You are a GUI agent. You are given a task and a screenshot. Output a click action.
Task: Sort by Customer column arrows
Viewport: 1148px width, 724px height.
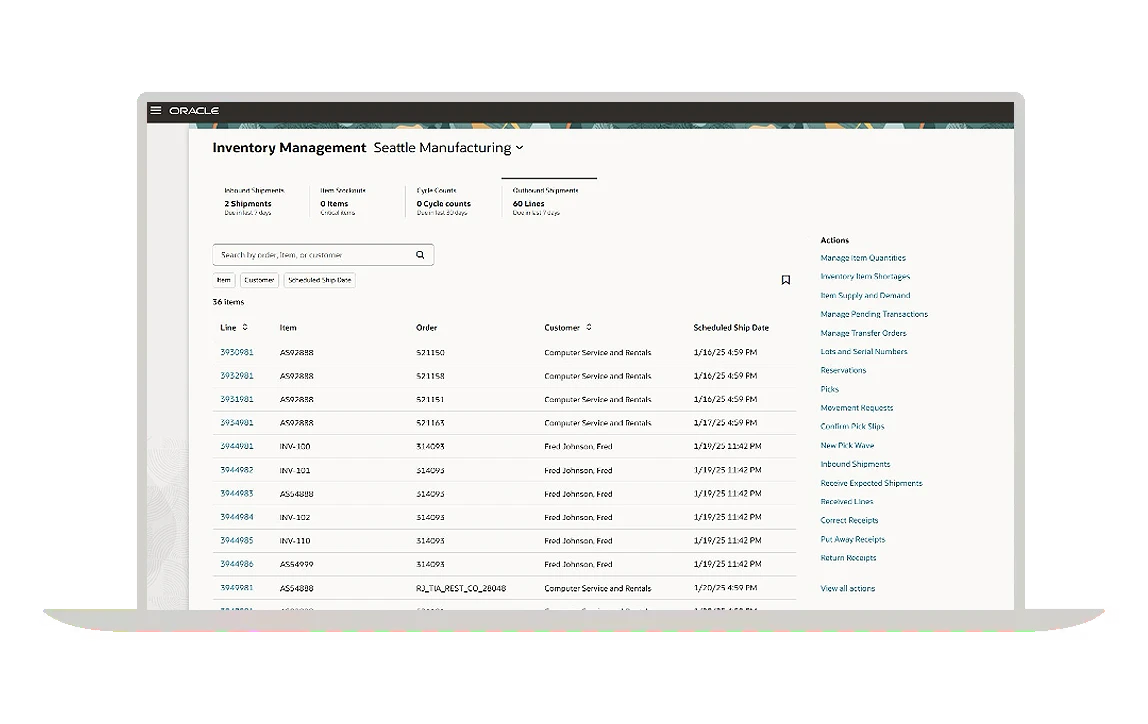point(589,327)
